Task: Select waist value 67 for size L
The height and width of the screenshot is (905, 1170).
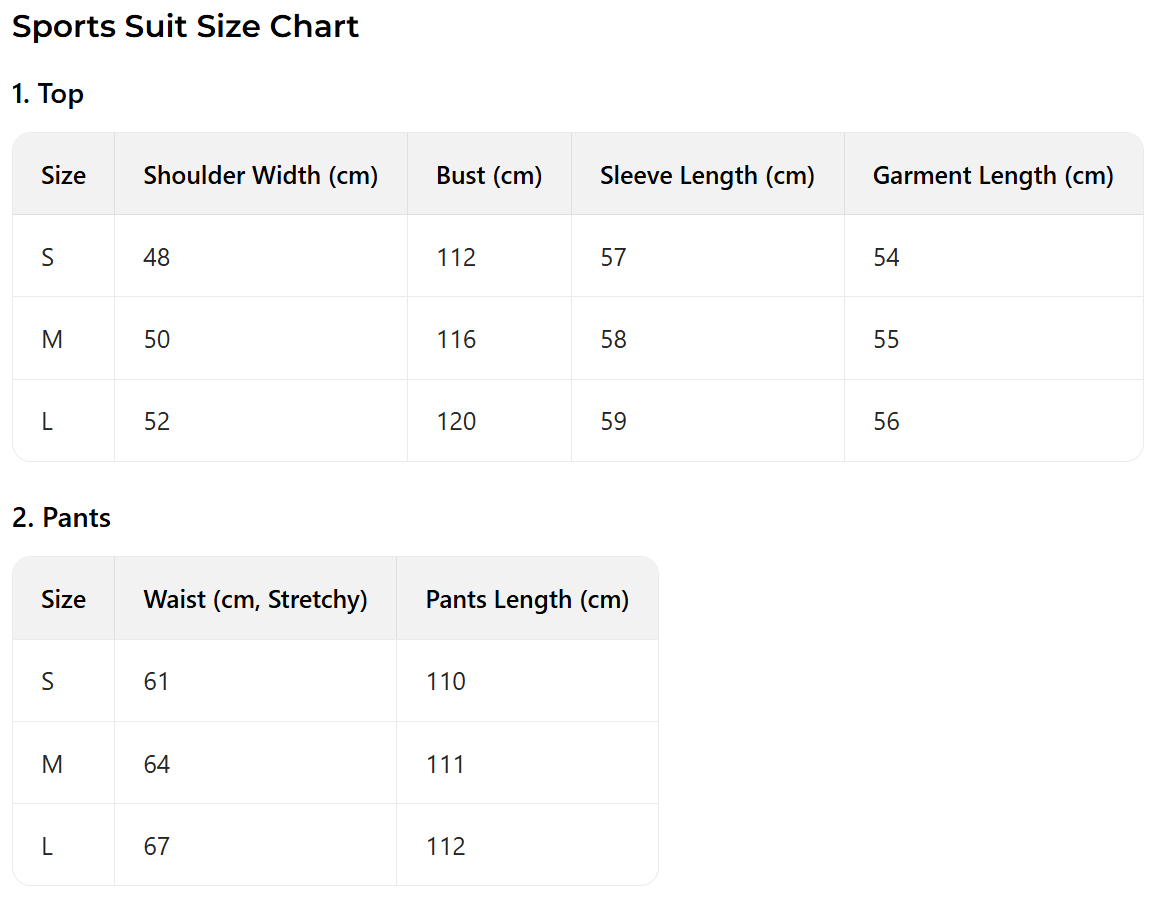Action: pyautogui.click(x=157, y=847)
